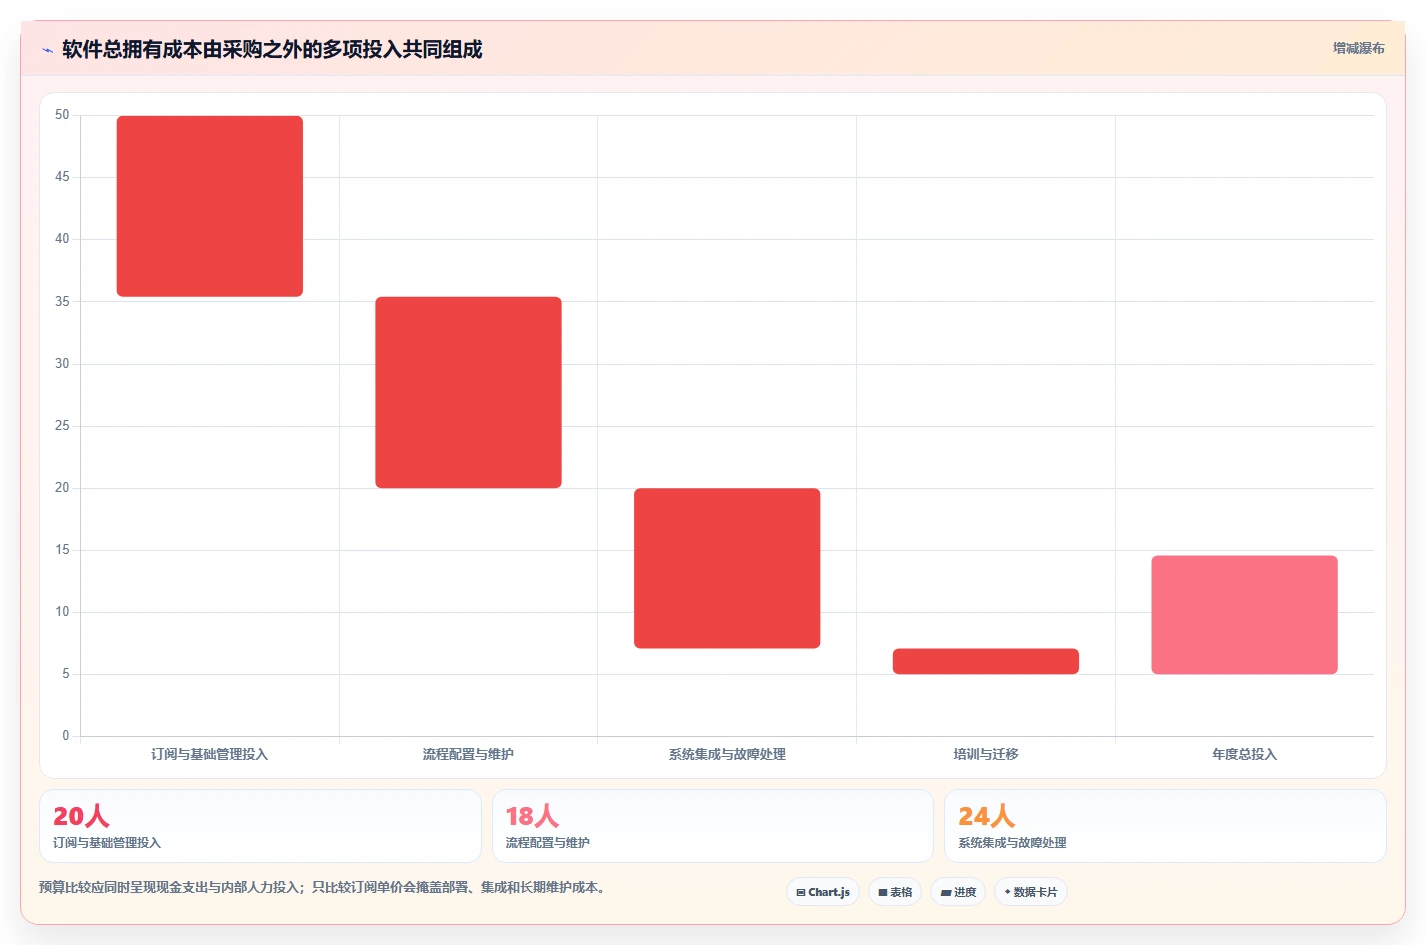Click the 20人 value text
The height and width of the screenshot is (945, 1426).
point(81,816)
